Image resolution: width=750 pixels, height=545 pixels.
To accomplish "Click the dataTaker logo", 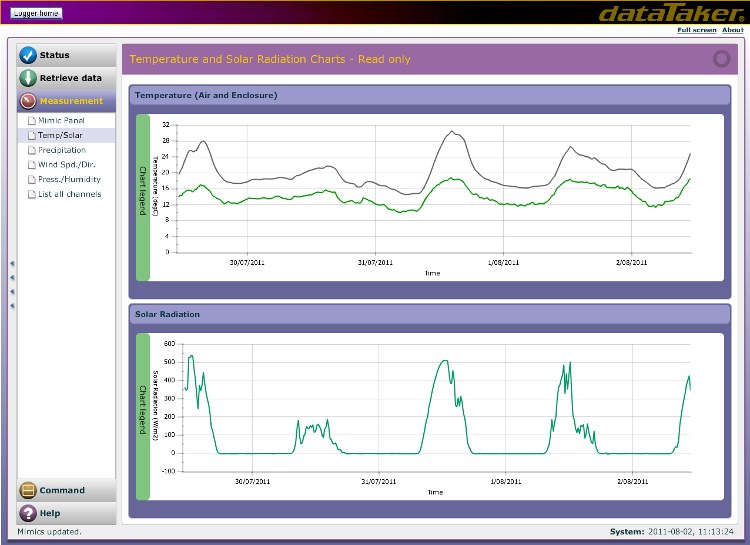I will tap(670, 14).
